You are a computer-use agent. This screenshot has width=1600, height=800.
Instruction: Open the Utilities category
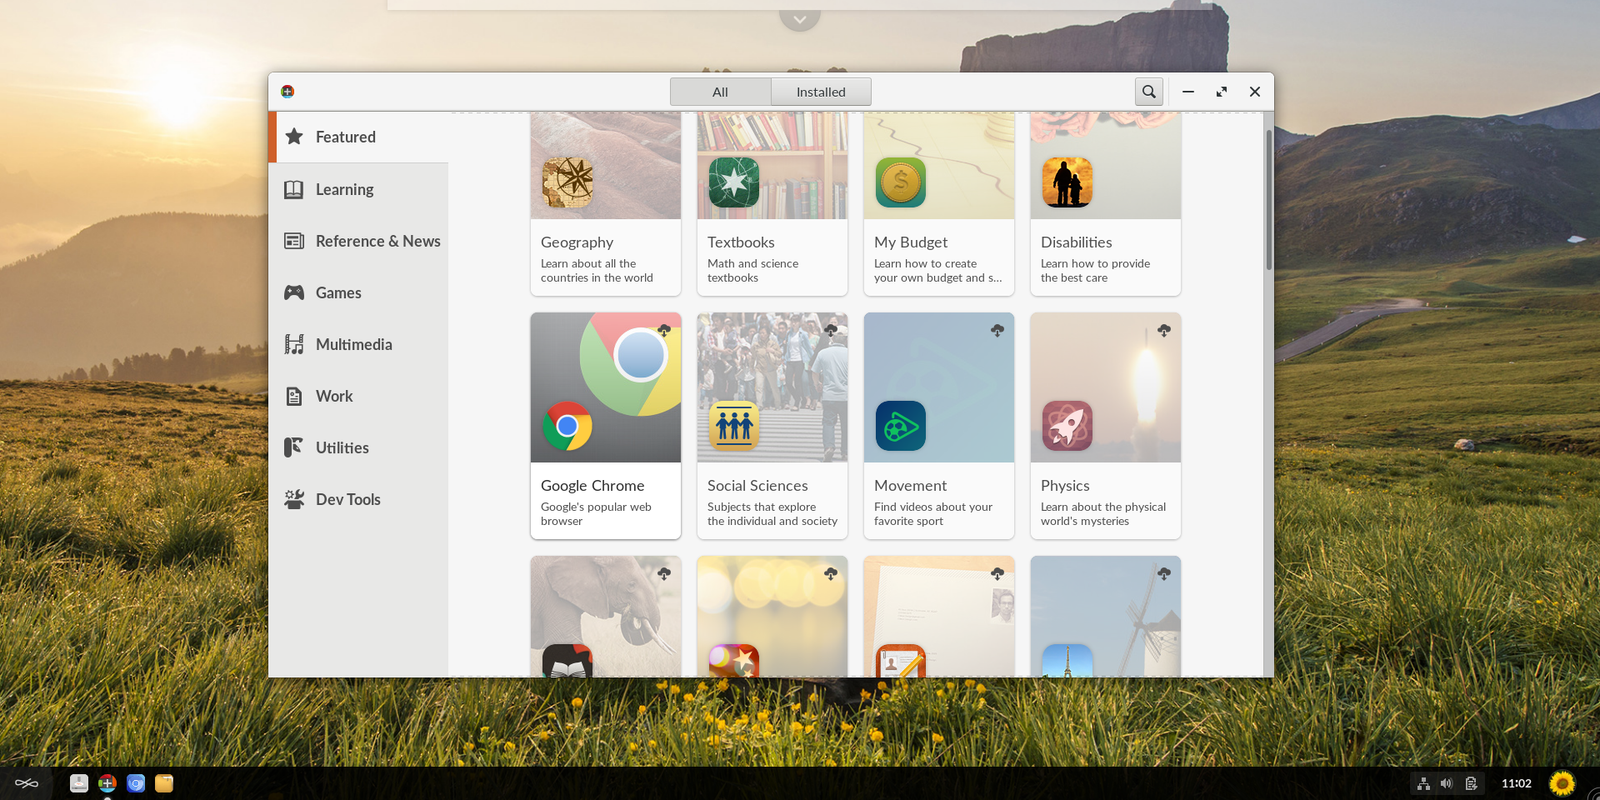(358, 448)
